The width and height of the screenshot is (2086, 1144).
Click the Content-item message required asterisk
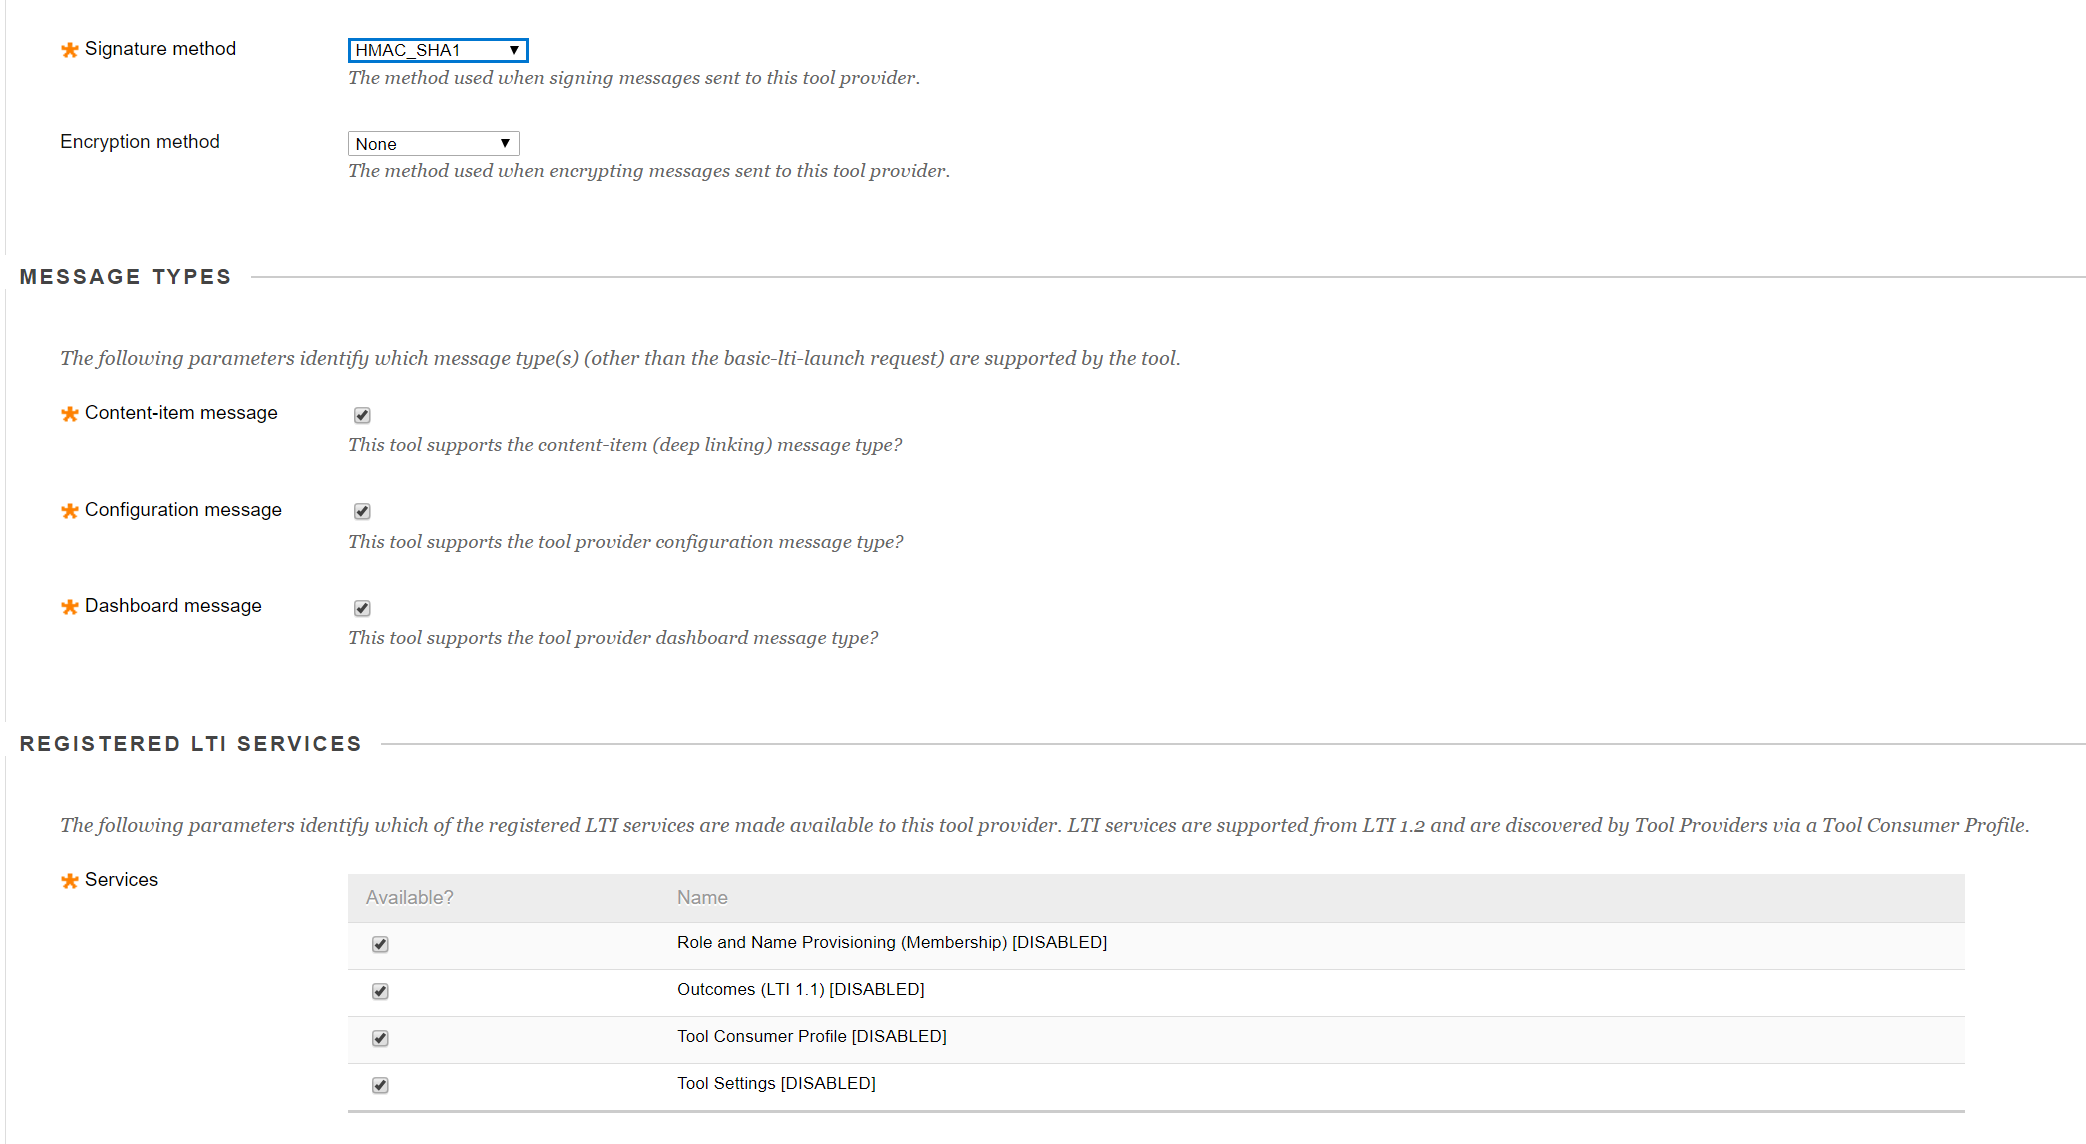[69, 414]
